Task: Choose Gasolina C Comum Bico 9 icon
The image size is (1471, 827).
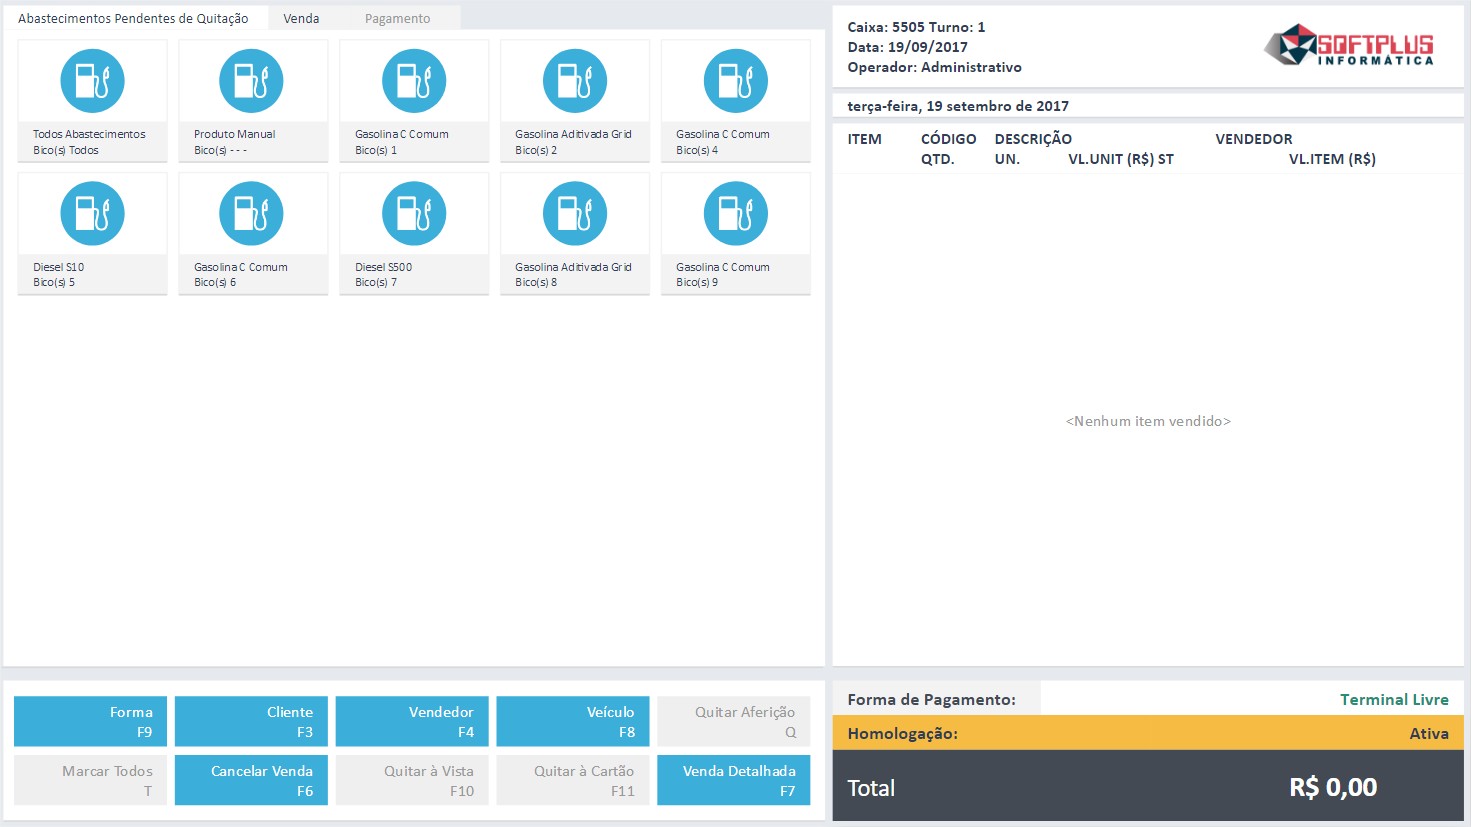Action: tap(736, 213)
